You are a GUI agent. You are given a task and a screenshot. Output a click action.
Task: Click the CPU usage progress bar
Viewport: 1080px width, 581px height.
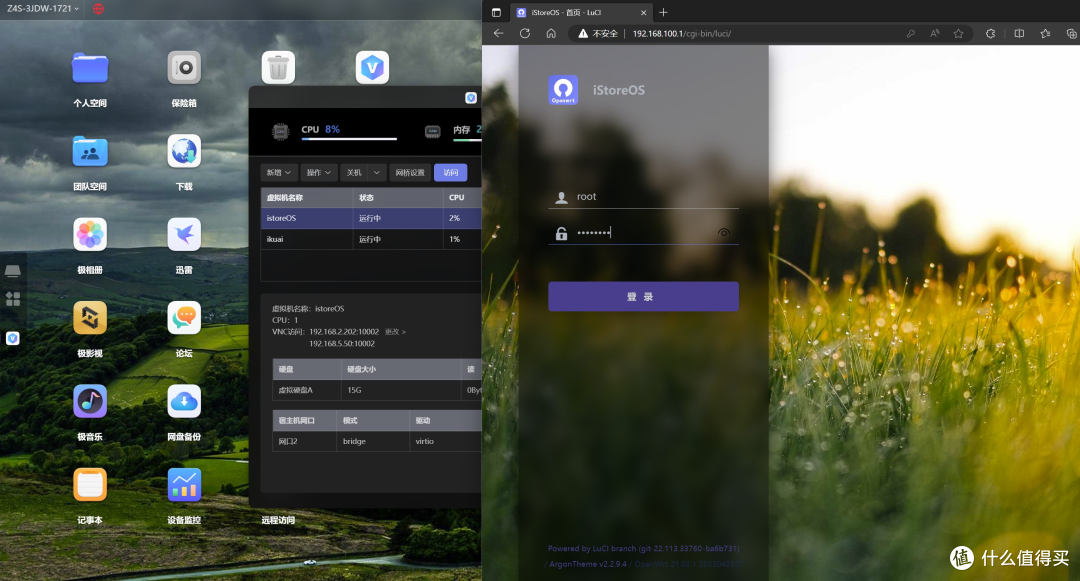coord(349,138)
